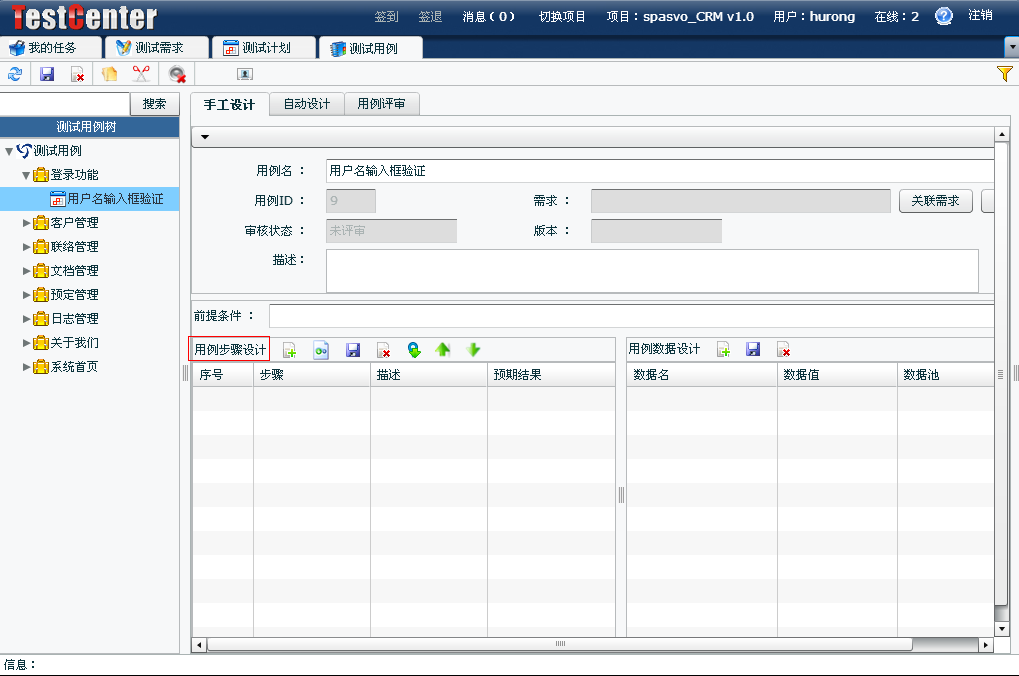
Task: Collapse the form panel with the black arrow
Action: 204,137
